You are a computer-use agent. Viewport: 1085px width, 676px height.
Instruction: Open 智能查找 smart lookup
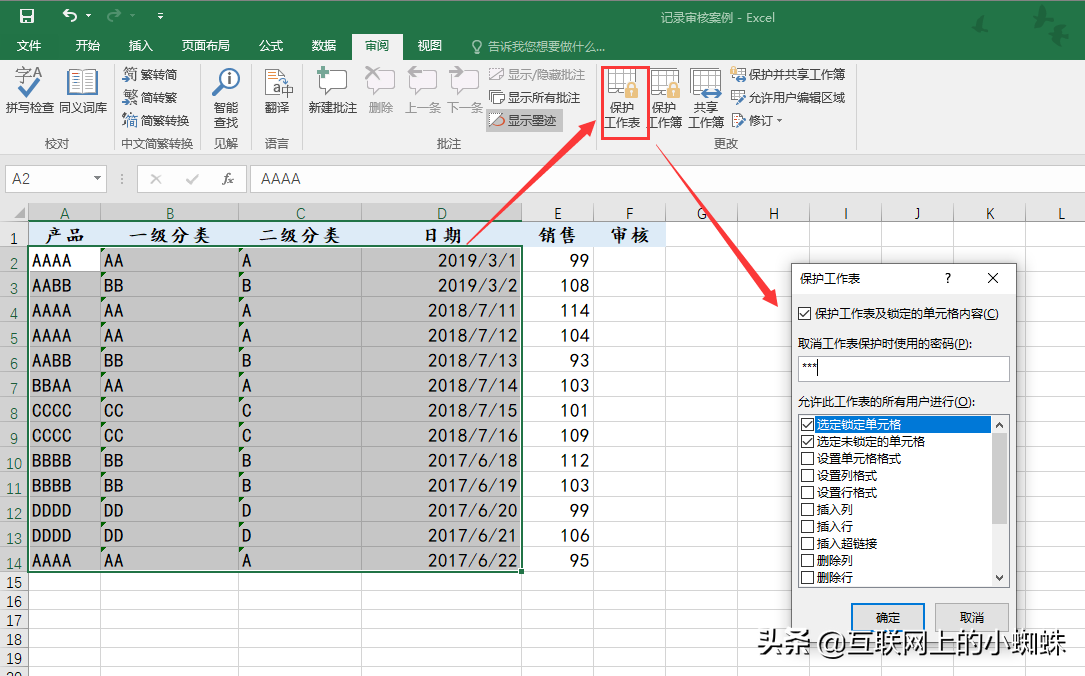pos(226,98)
